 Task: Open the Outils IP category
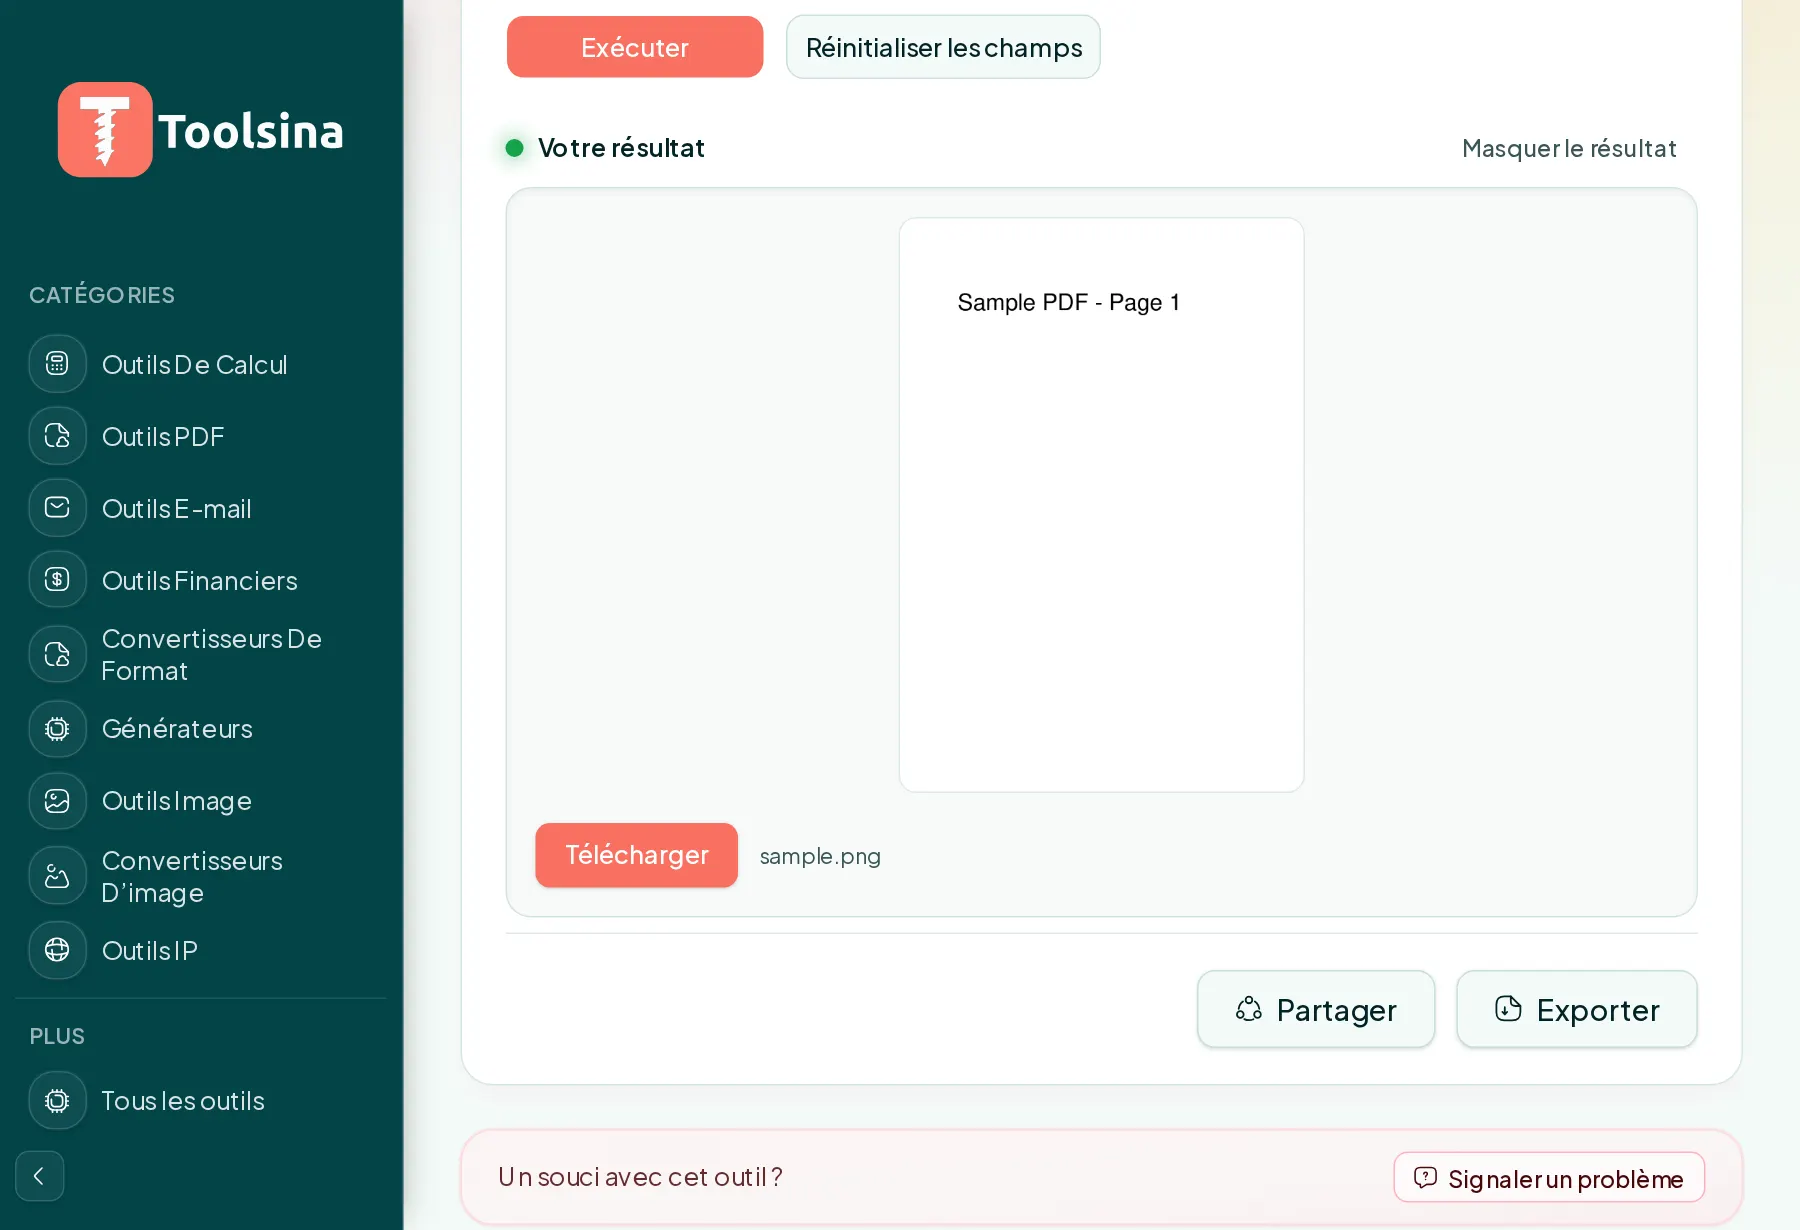click(x=150, y=951)
